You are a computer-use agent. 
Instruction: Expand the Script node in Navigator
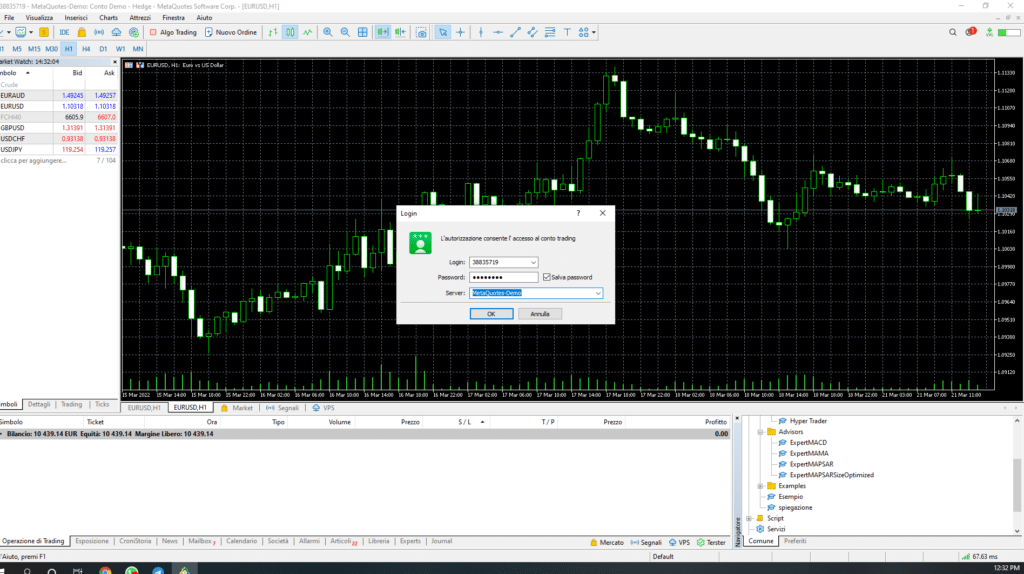749,518
